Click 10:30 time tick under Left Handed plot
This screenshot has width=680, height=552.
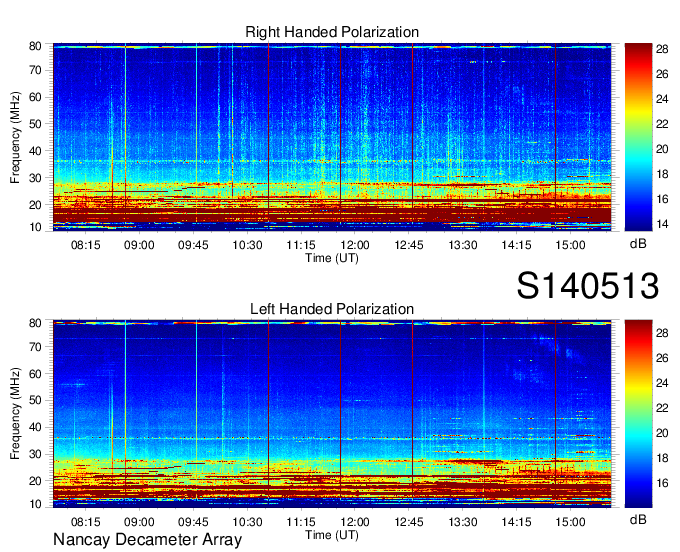click(x=247, y=522)
